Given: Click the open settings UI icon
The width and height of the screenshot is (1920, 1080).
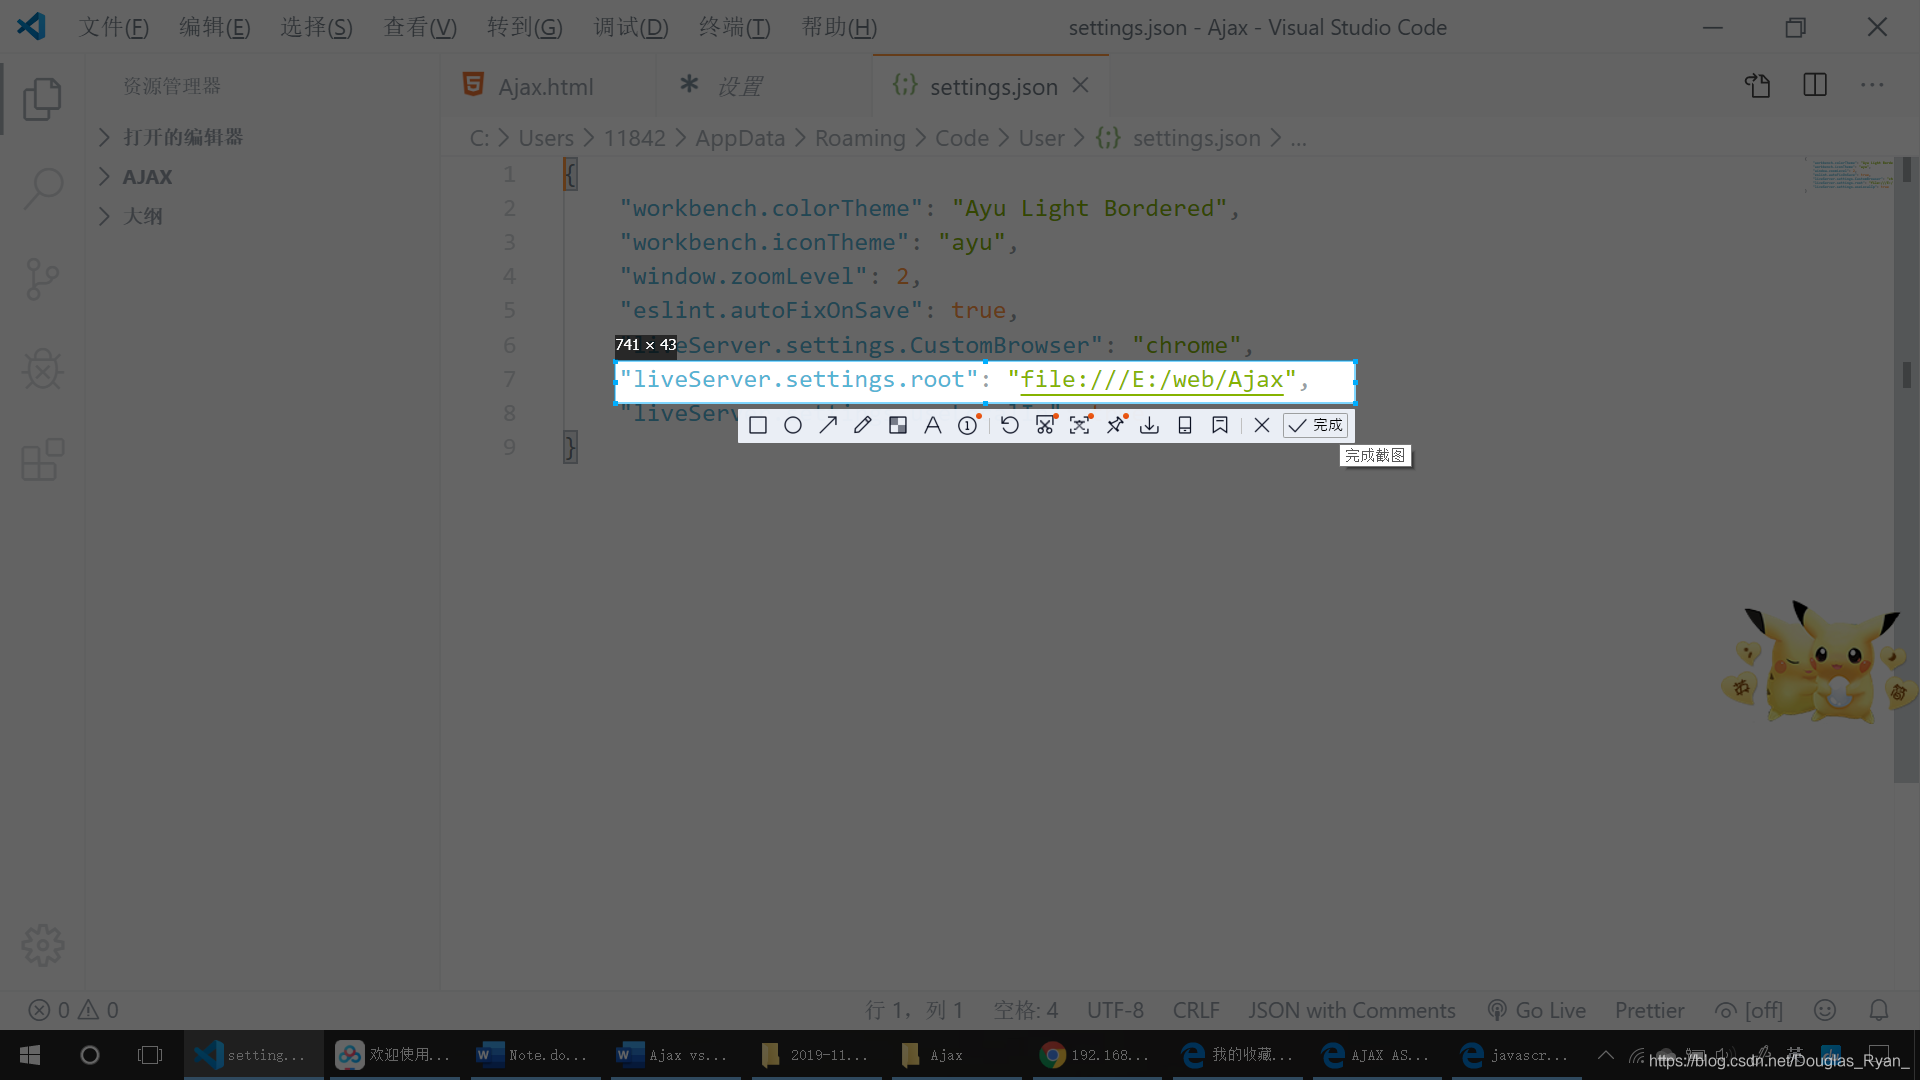Looking at the screenshot, I should (1758, 86).
